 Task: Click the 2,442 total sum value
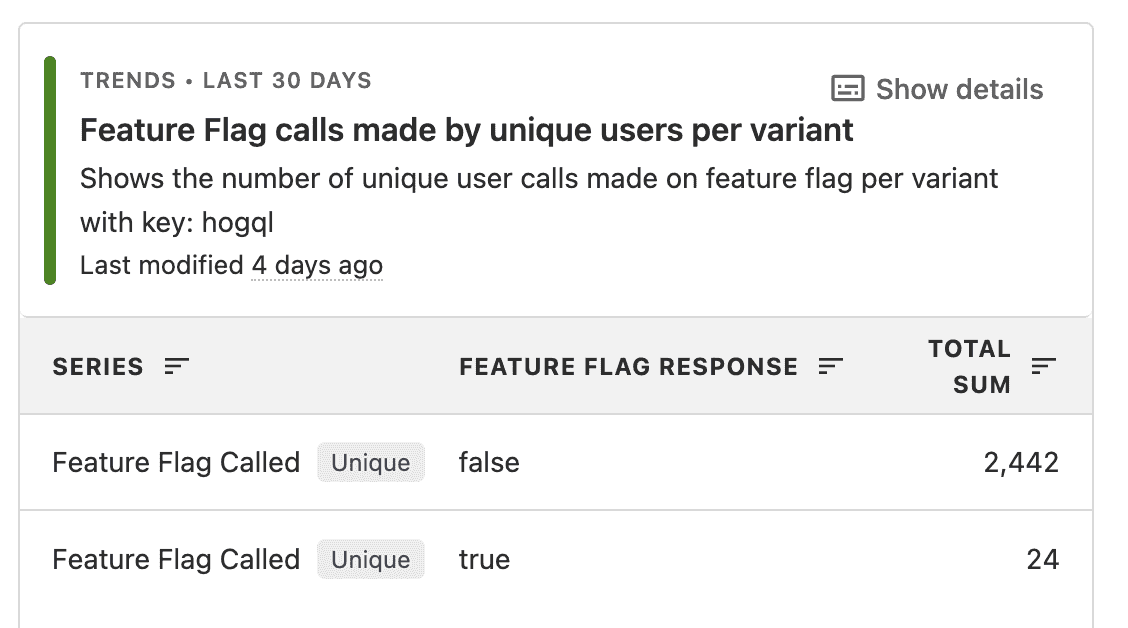point(1020,463)
